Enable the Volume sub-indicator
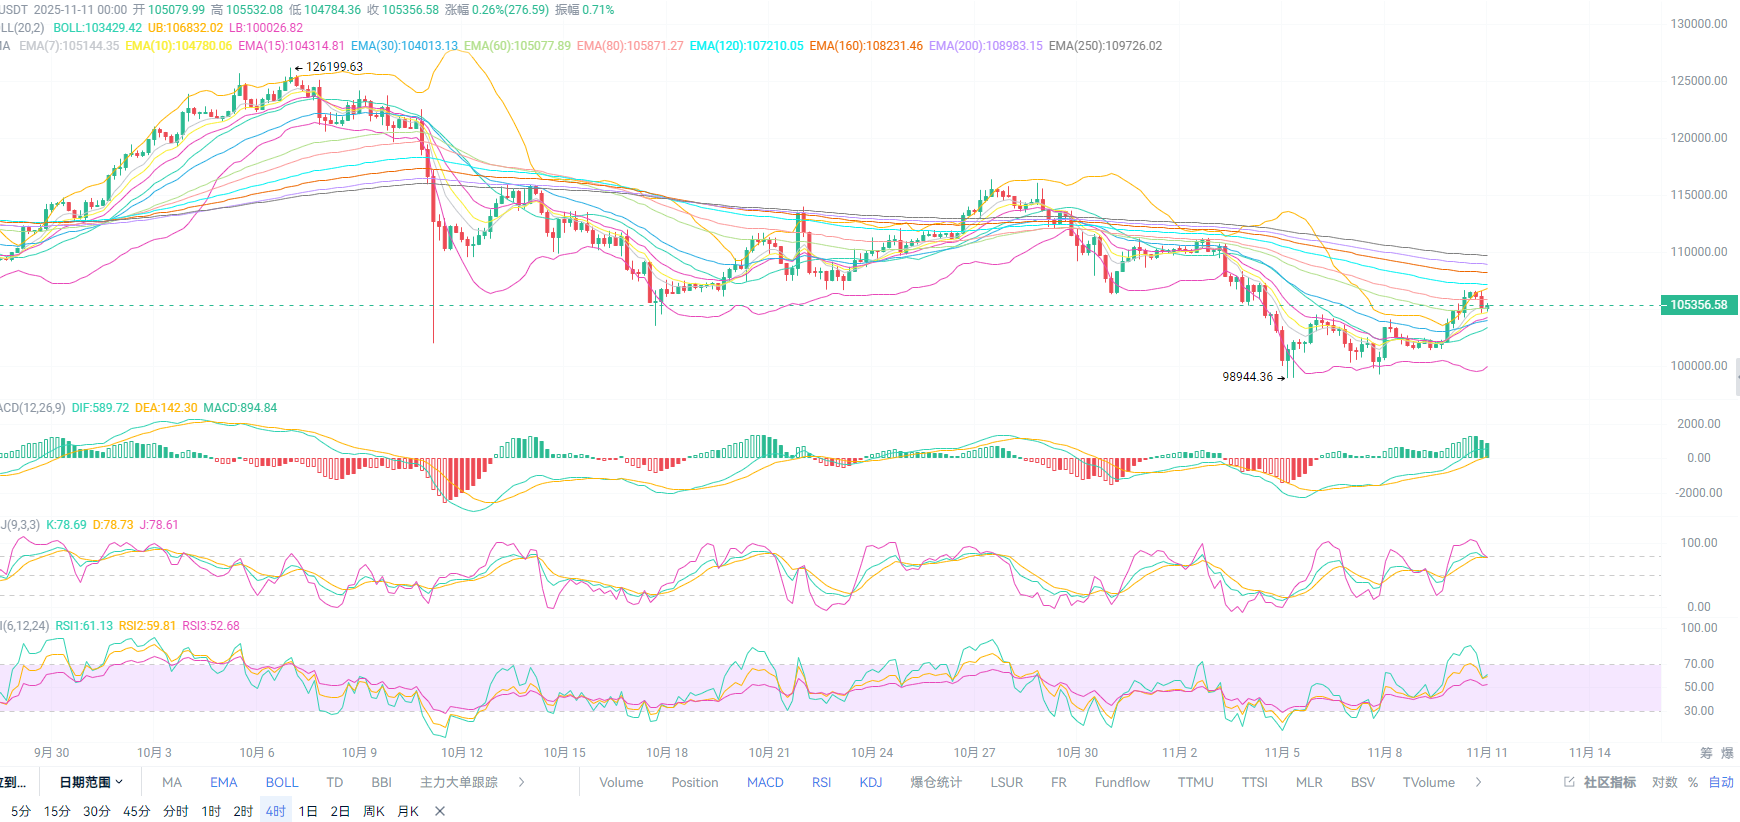This screenshot has height=822, width=1740. coord(621,782)
